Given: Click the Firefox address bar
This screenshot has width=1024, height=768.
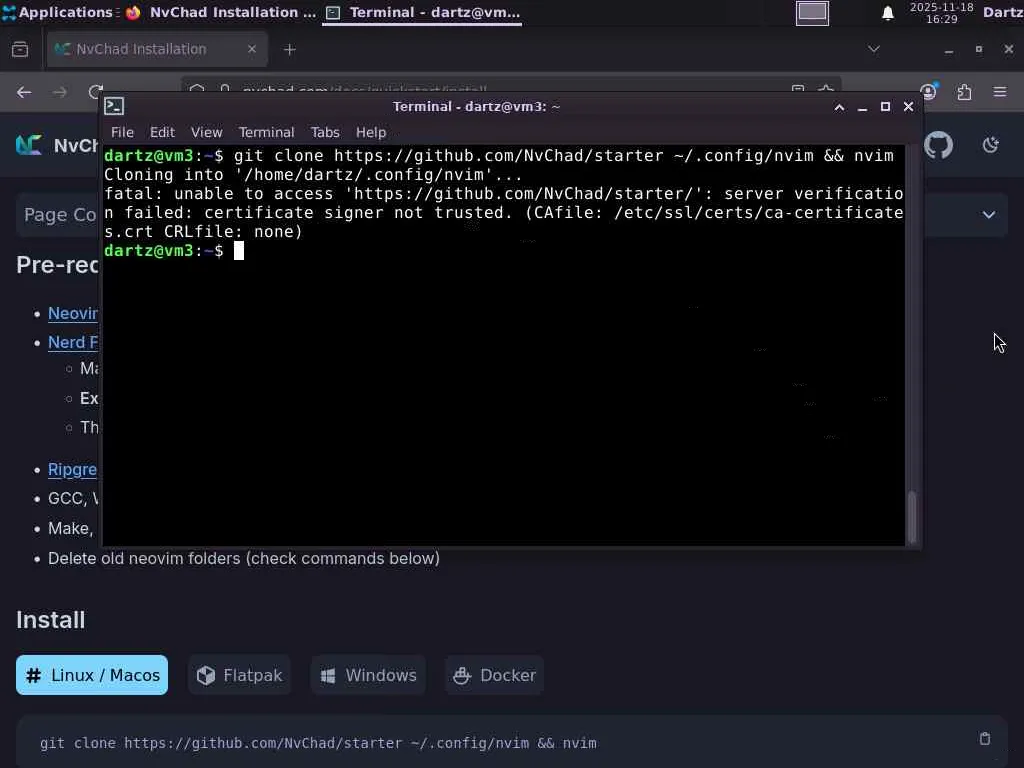Looking at the screenshot, I should 511,88.
